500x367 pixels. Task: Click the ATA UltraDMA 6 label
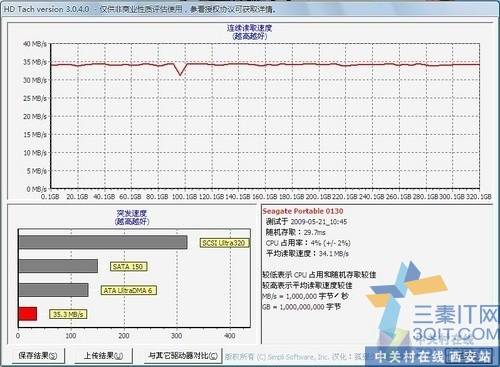128,290
